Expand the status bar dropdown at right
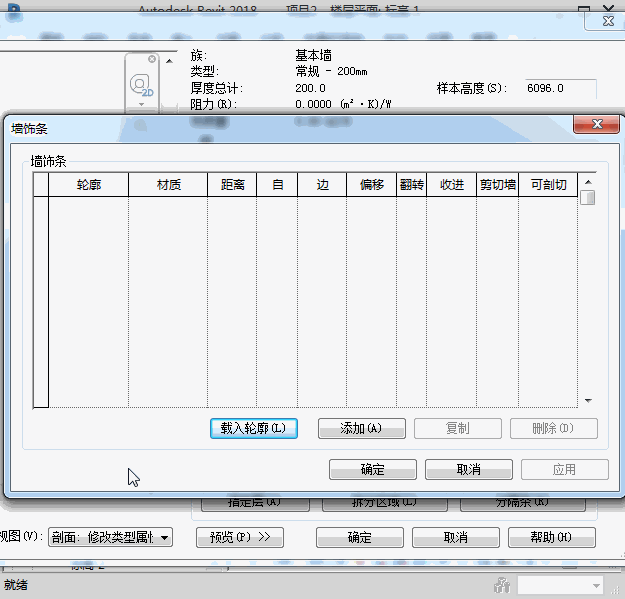Screen dimensions: 625x599 [596, 586]
